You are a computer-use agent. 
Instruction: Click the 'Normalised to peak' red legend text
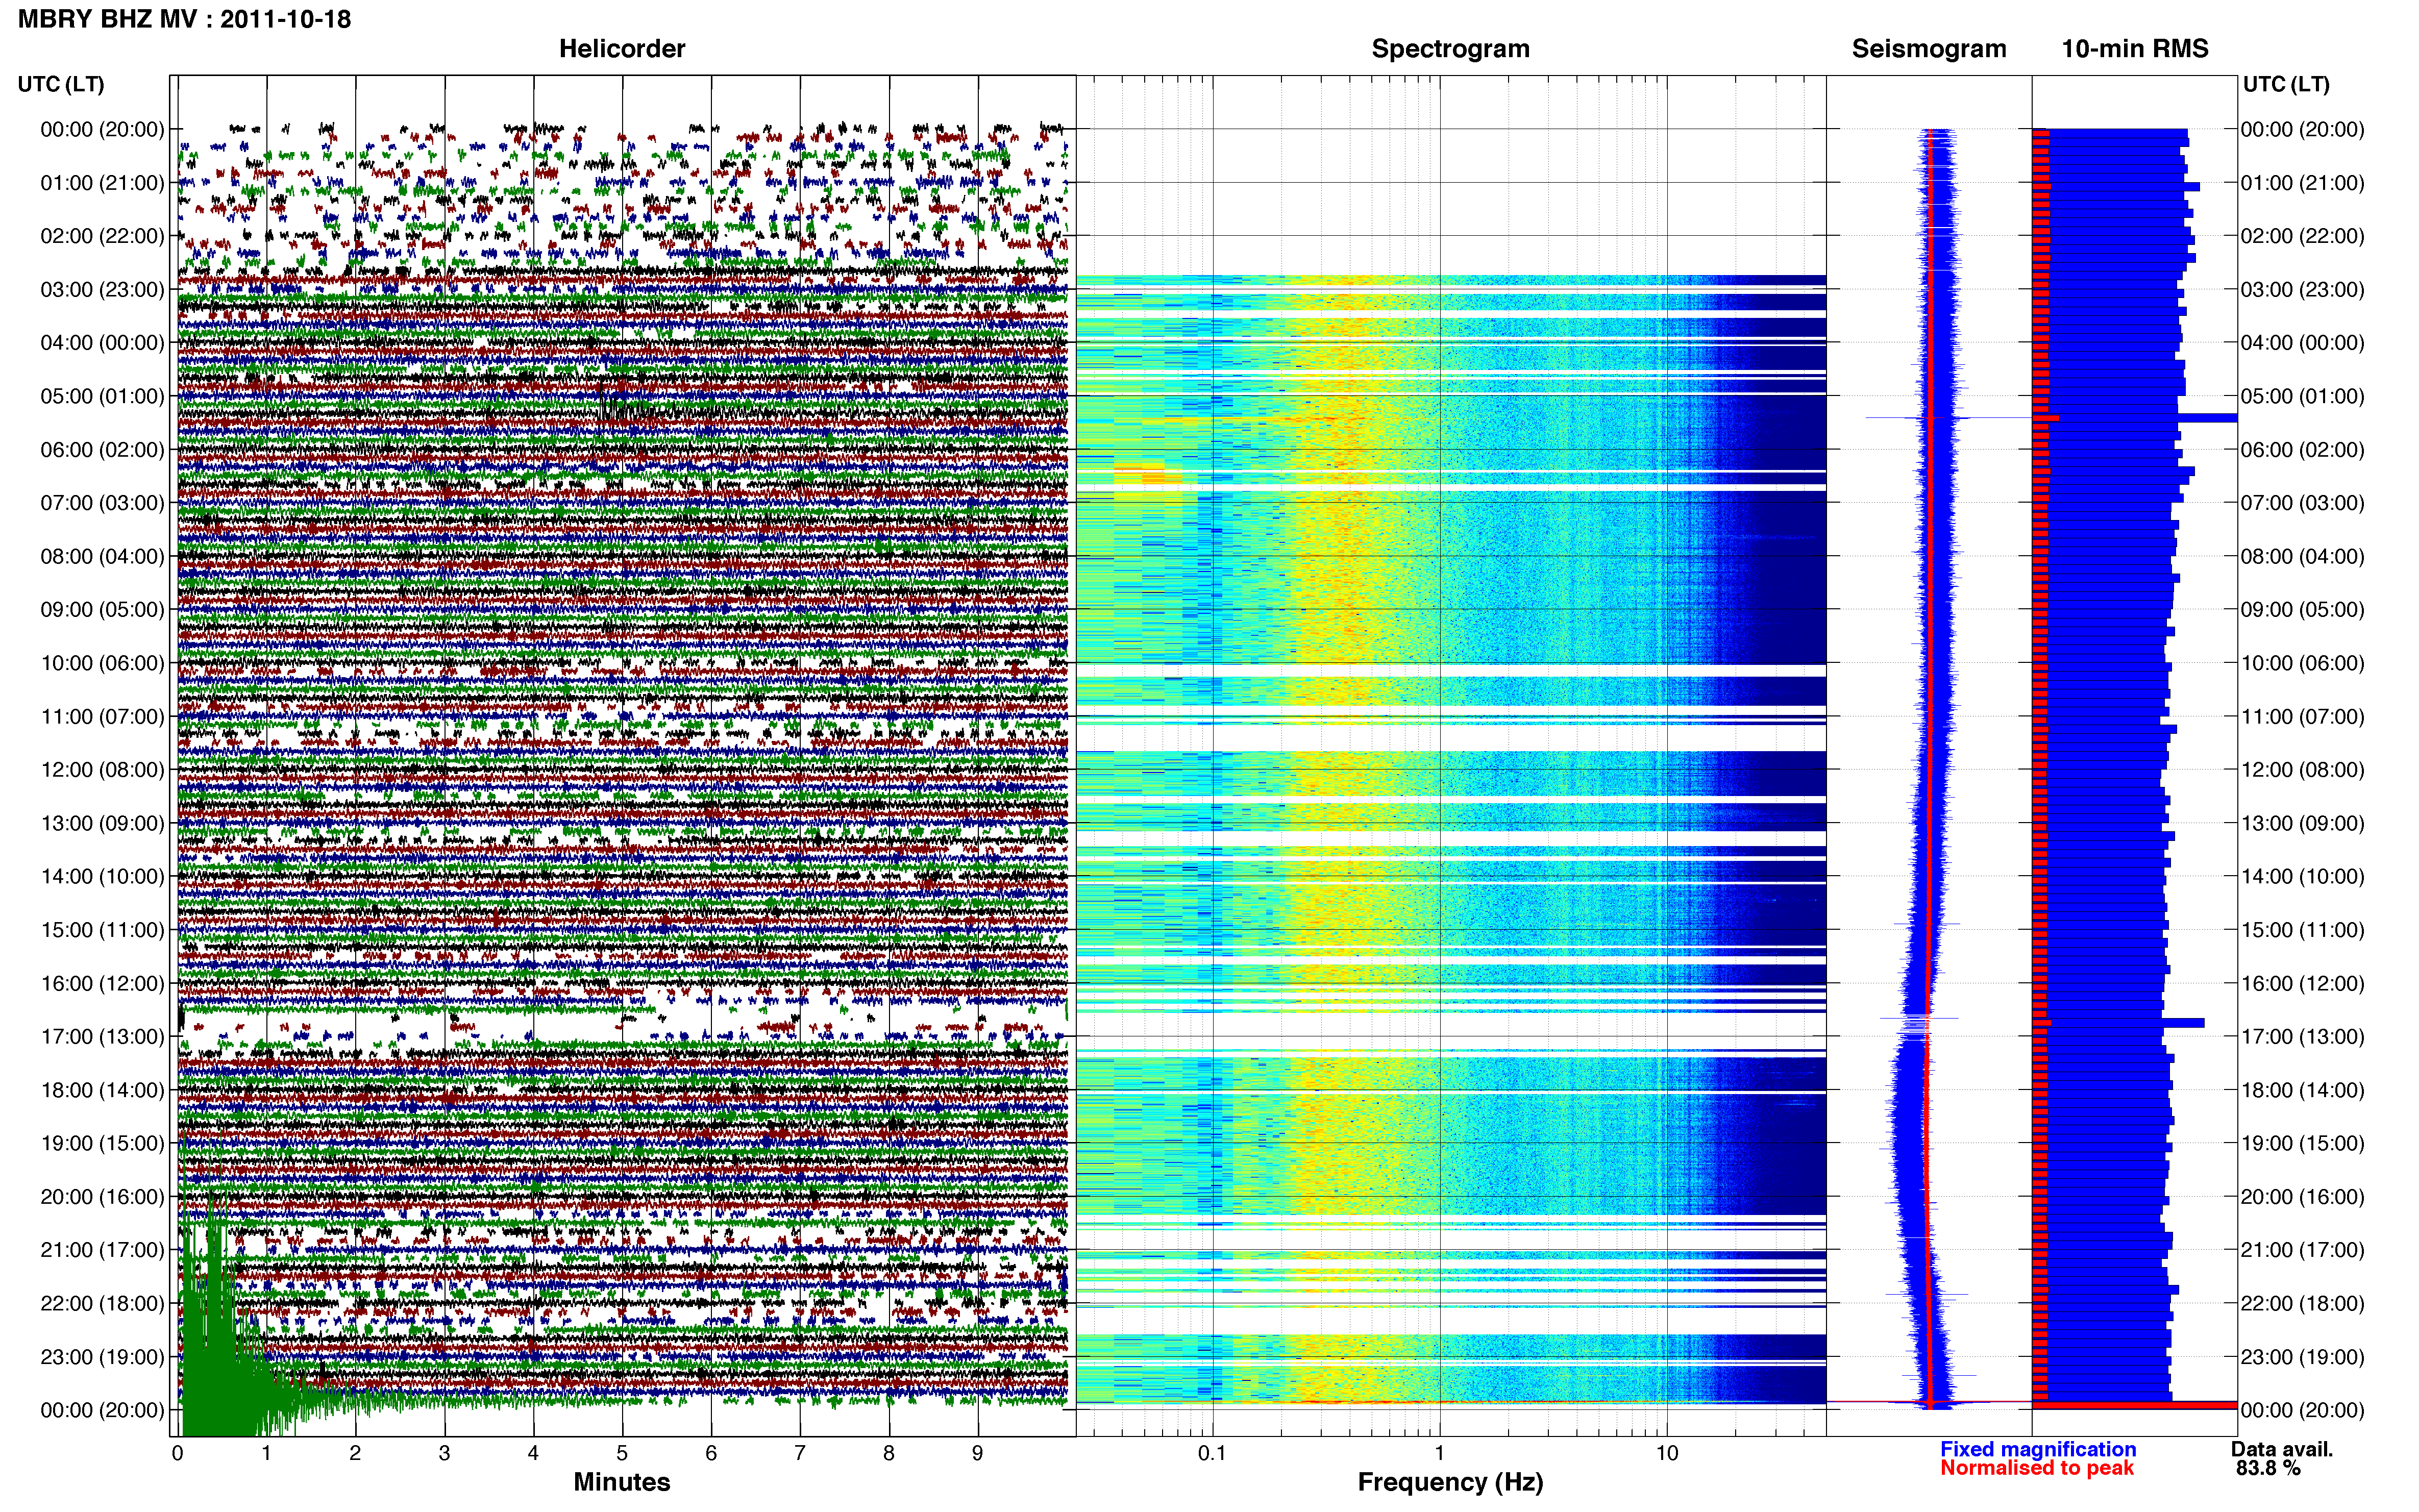click(x=2037, y=1468)
